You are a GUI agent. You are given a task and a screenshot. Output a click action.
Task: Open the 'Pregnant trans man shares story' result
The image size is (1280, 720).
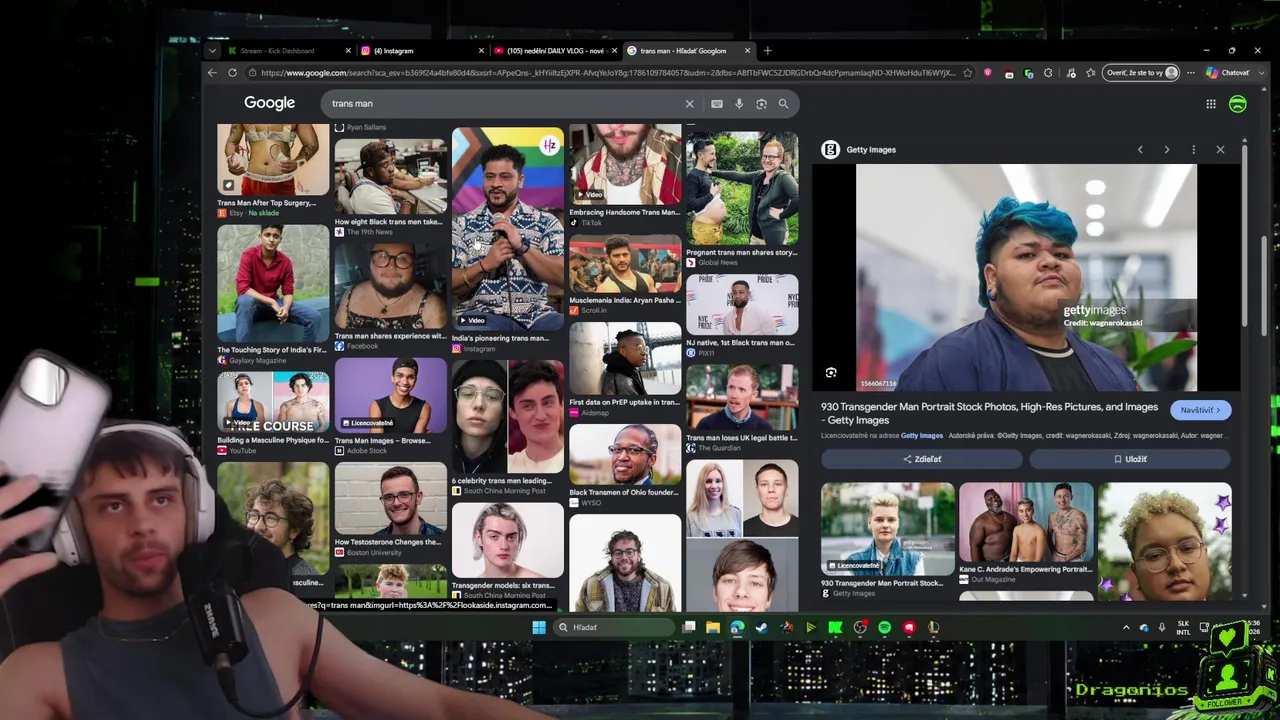[x=742, y=198]
